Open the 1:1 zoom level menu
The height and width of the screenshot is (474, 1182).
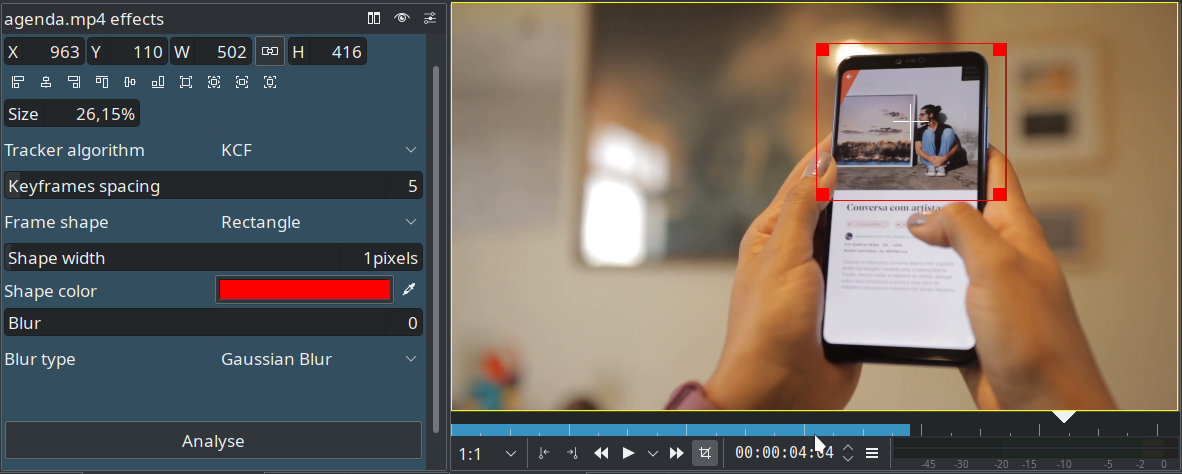(x=488, y=453)
